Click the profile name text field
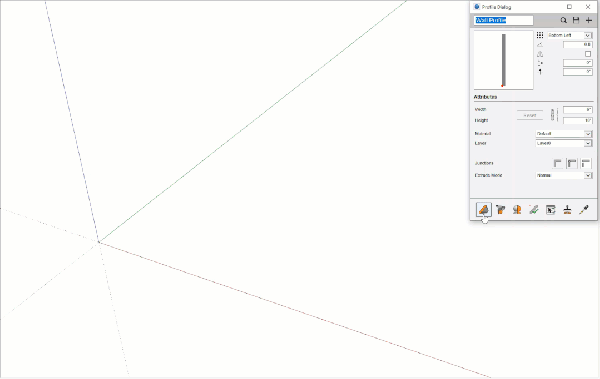The width and height of the screenshot is (600, 379). (x=504, y=20)
